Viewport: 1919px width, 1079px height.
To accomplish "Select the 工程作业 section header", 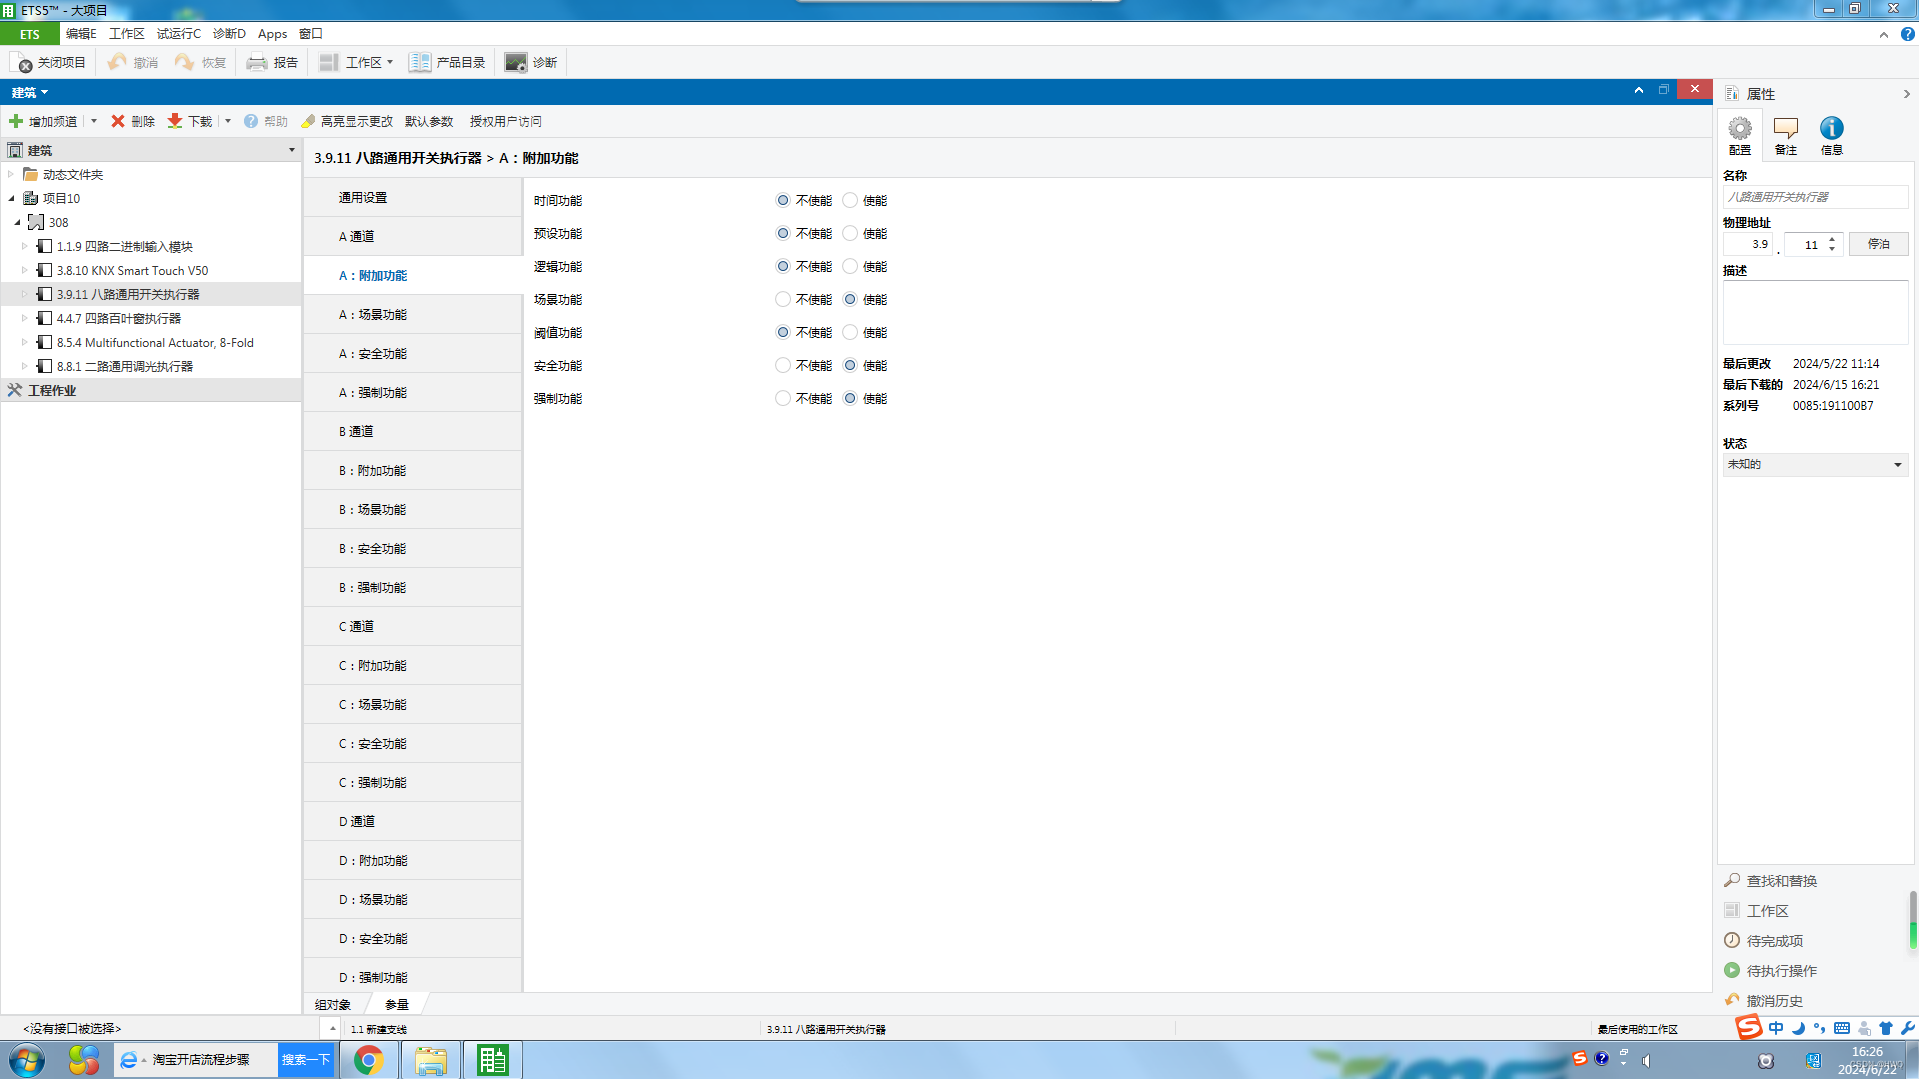I will coord(151,390).
